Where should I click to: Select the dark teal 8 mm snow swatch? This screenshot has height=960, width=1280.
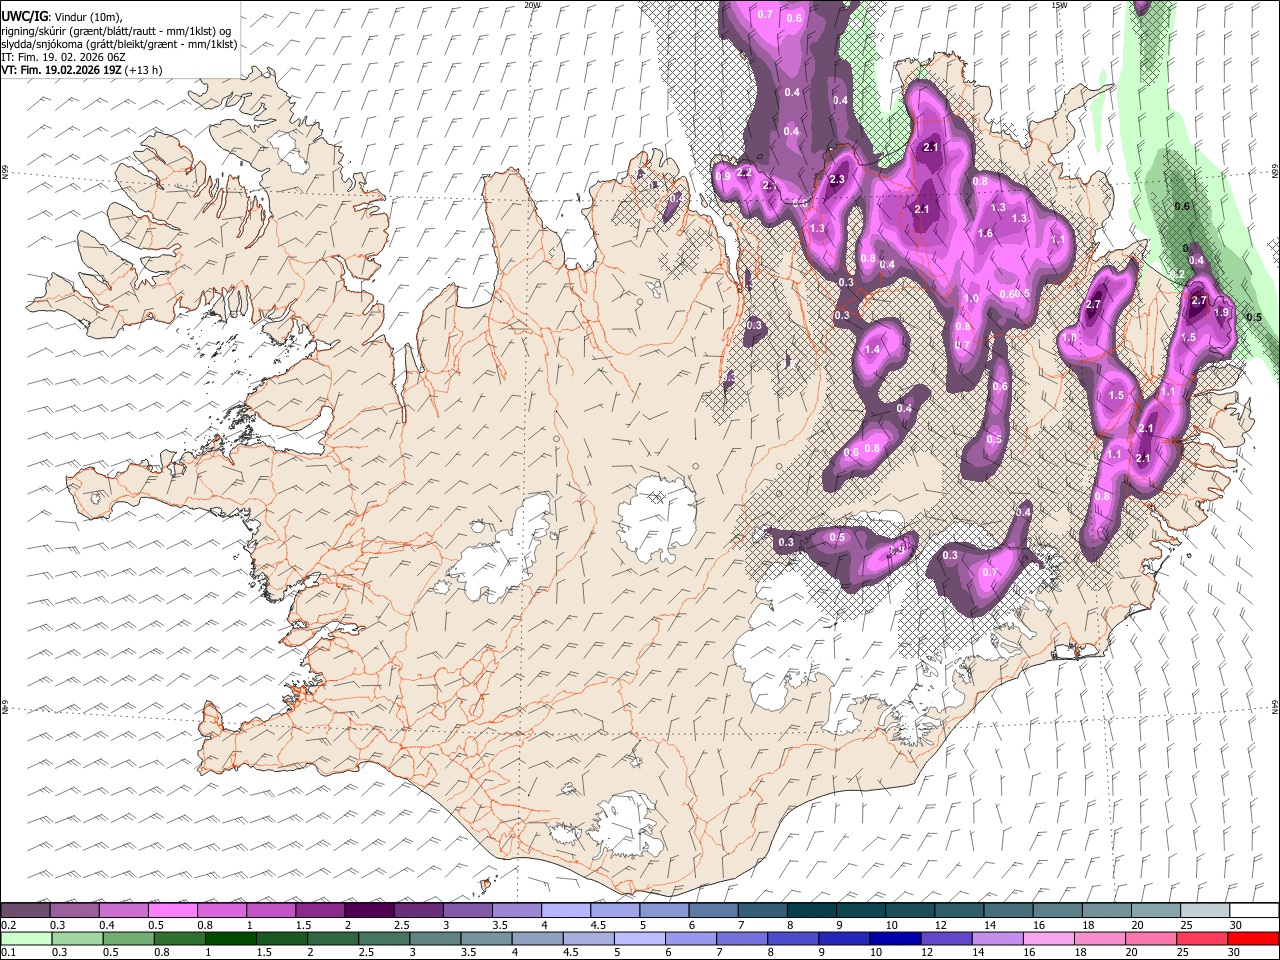[x=811, y=911]
